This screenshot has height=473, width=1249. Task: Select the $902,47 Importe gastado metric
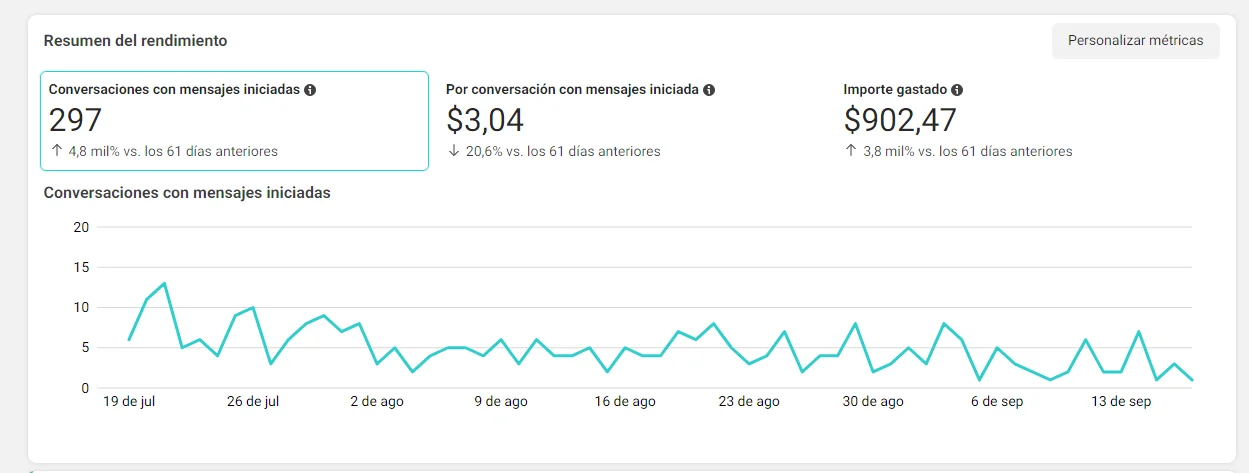tap(1030, 121)
